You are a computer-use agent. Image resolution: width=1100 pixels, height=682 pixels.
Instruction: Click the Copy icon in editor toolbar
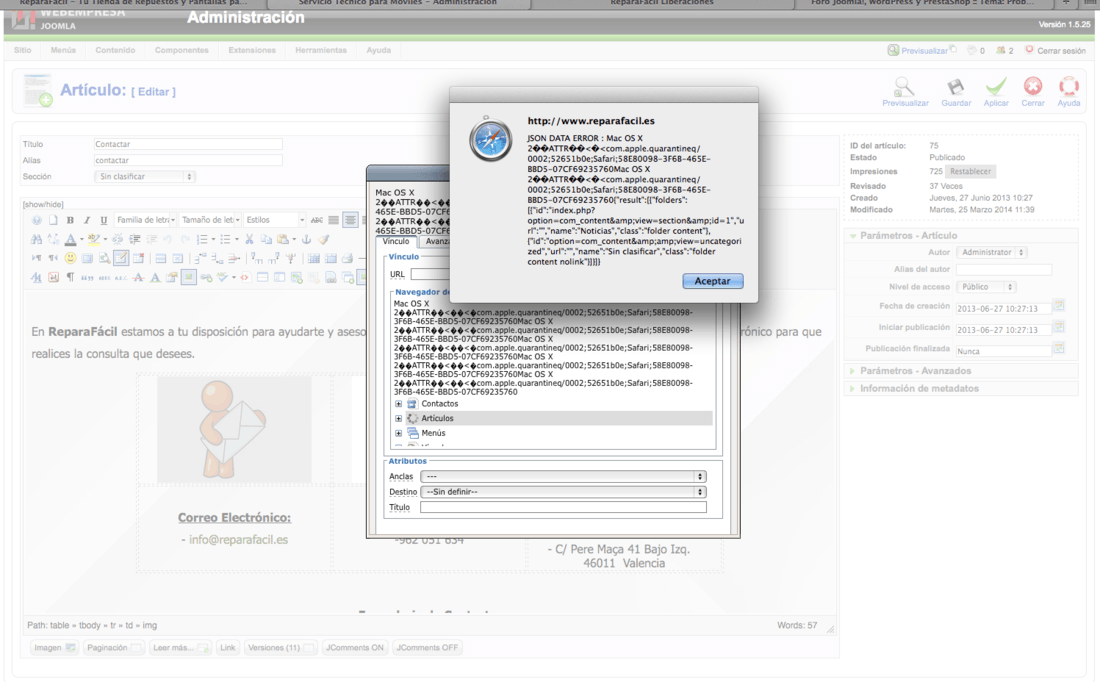point(266,239)
